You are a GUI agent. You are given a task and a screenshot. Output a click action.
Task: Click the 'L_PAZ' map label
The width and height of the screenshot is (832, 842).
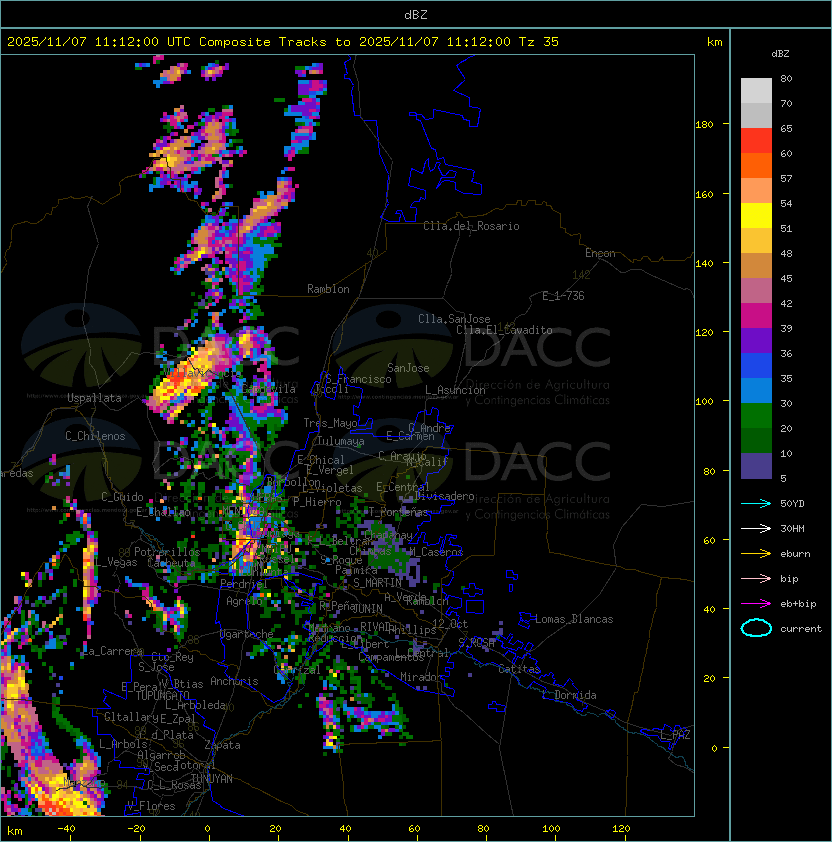pyautogui.click(x=676, y=735)
